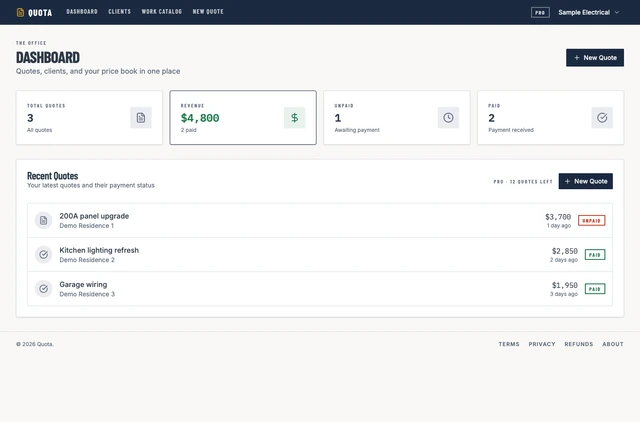This screenshot has height=422, width=640.
Task: Open the Privacy footer link
Action: pyautogui.click(x=542, y=344)
